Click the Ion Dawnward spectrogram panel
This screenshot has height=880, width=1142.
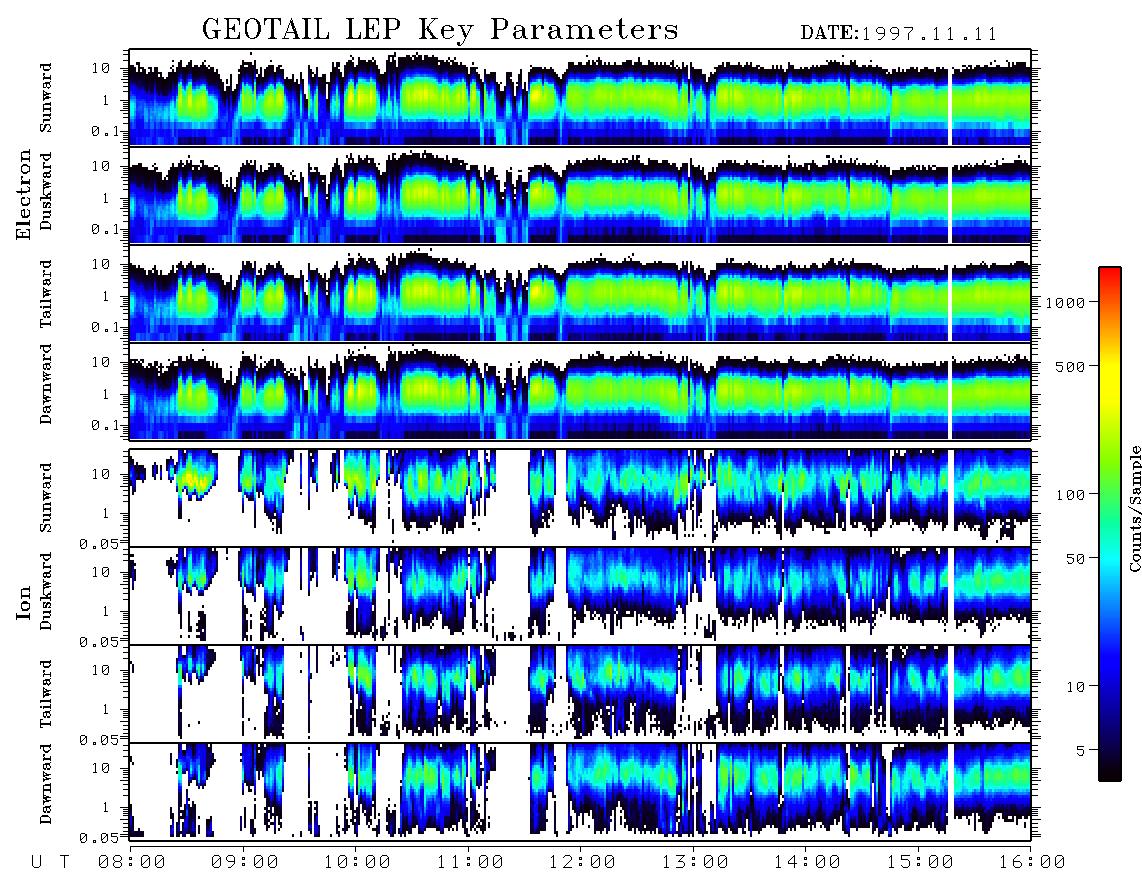(580, 791)
